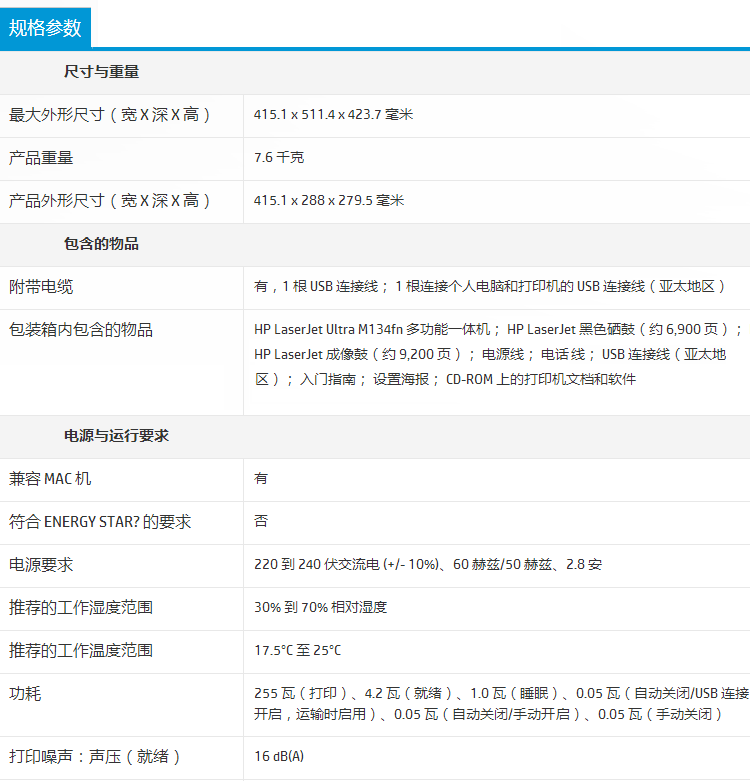Viewport: 750px width, 781px height.
Task: Select the 16 dB(A) value
Action: point(279,756)
